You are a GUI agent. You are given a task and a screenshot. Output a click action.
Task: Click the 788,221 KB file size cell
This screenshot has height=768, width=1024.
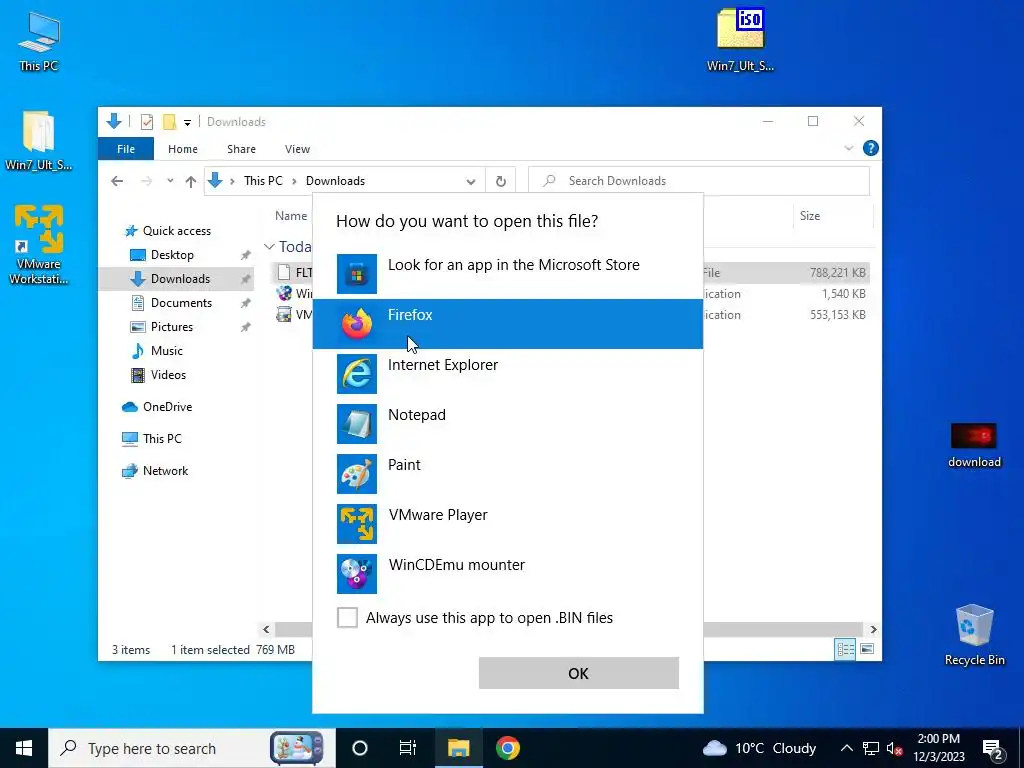pyautogui.click(x=838, y=273)
